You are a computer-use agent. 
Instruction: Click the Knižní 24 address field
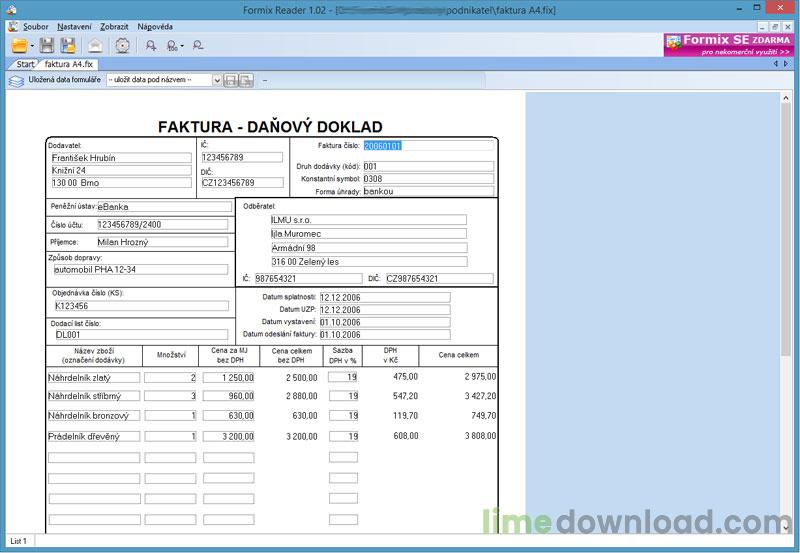click(121, 170)
